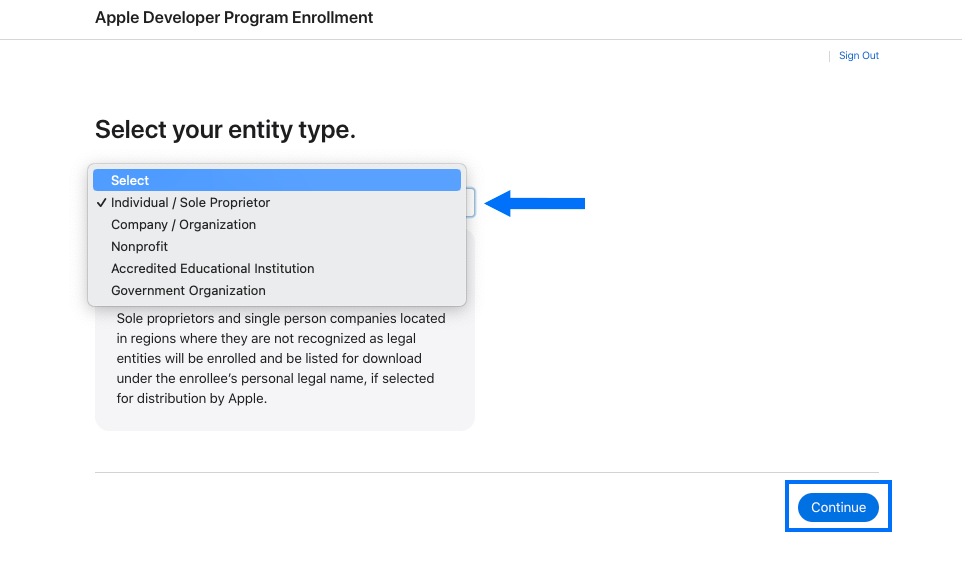Click the entity type dropdown field edge

471,203
